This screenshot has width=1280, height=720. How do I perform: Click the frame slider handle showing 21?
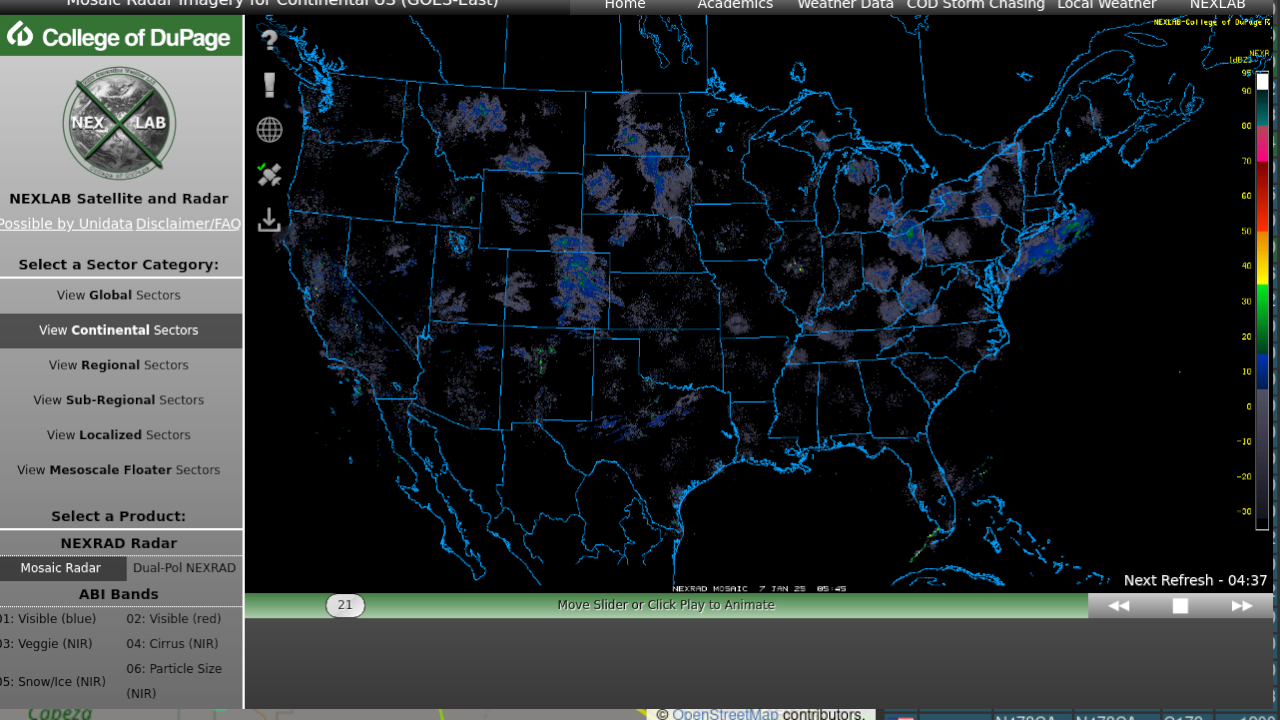(x=345, y=605)
